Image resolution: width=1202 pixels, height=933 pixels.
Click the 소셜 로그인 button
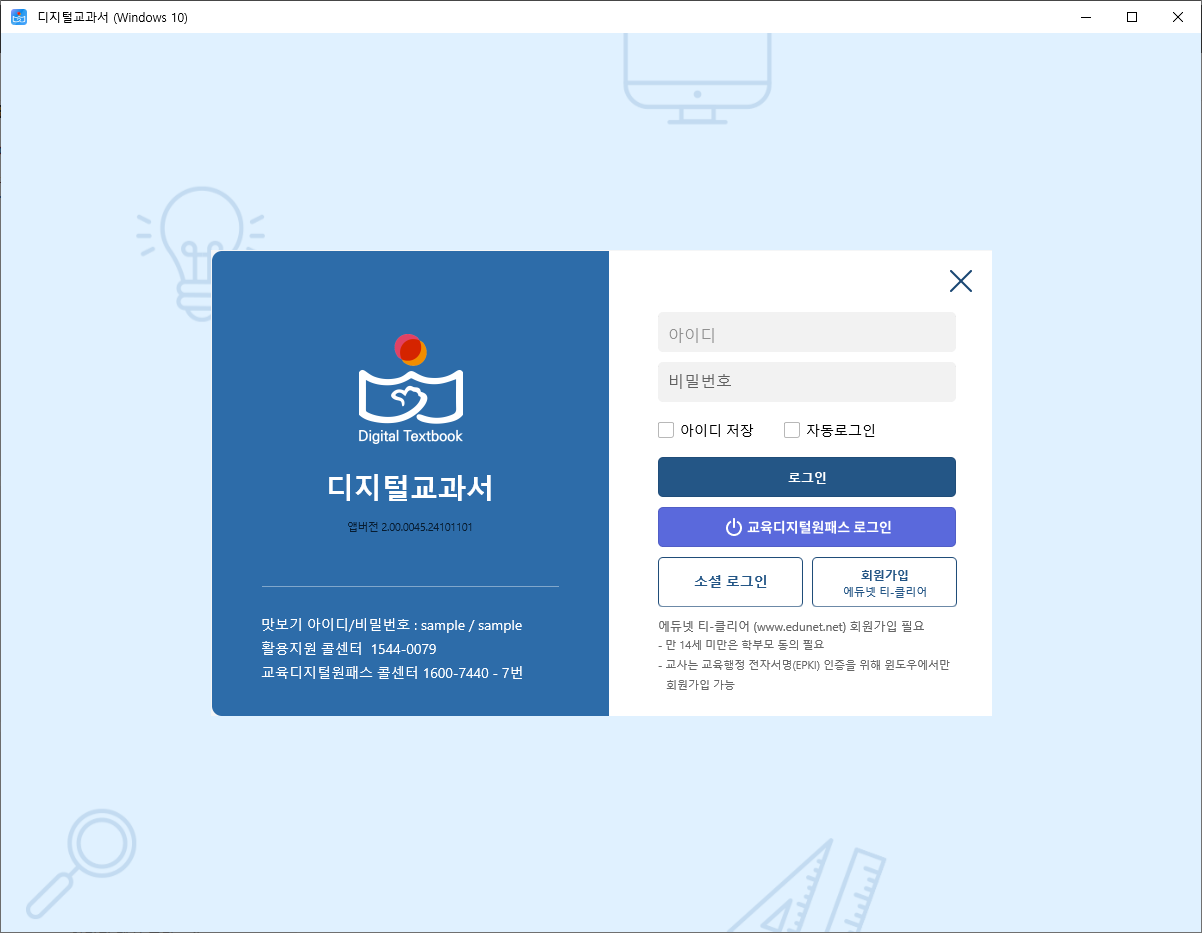(x=730, y=582)
